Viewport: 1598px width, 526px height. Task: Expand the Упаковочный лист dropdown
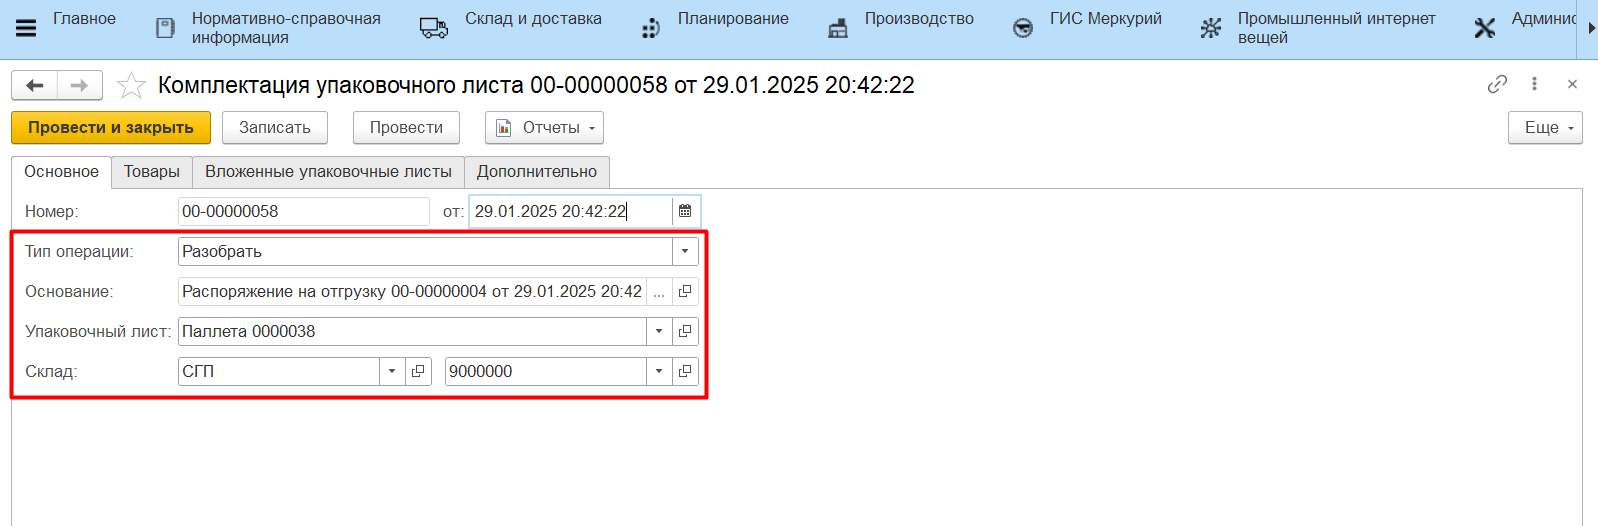[x=659, y=331]
